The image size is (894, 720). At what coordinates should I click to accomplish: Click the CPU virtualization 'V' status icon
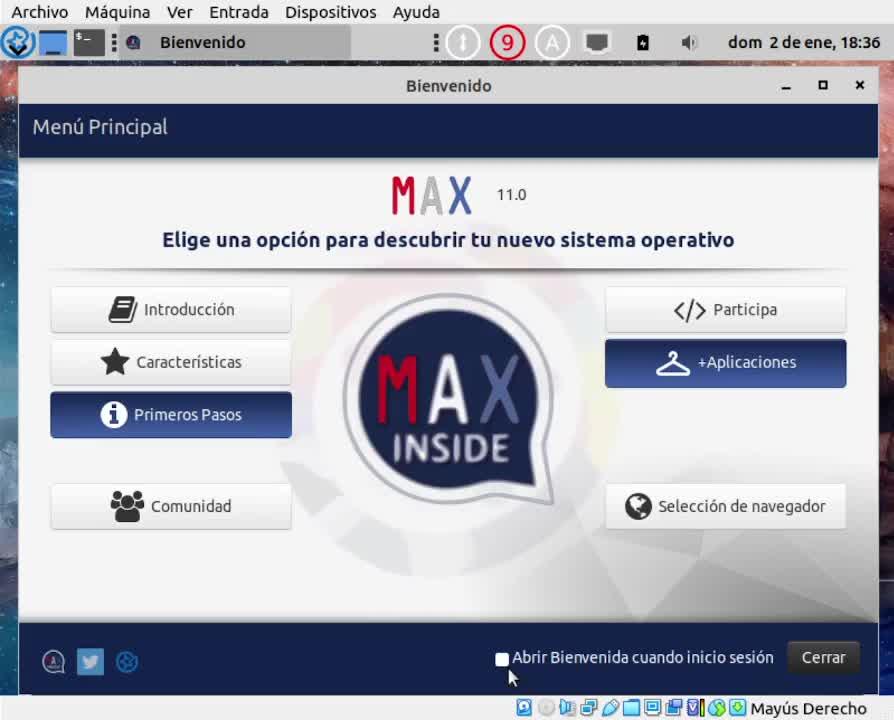(695, 708)
